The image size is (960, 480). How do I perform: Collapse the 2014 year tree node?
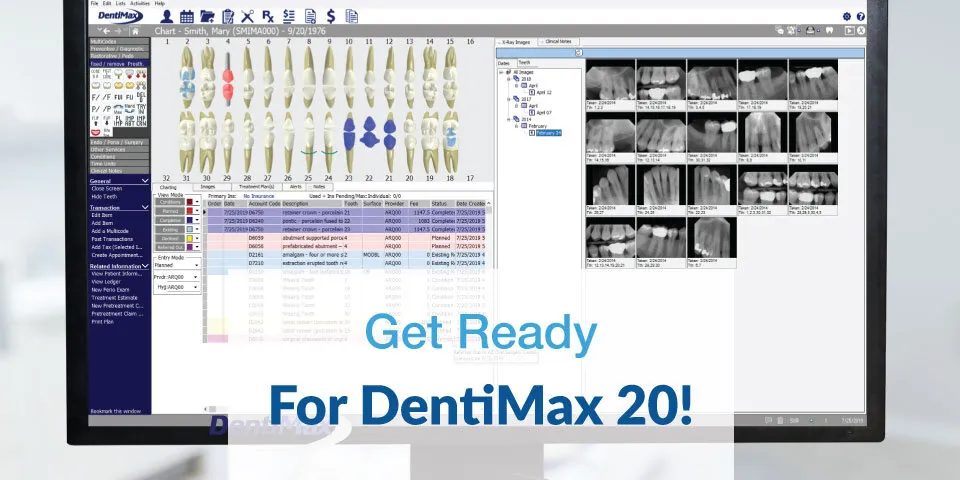pyautogui.click(x=509, y=119)
